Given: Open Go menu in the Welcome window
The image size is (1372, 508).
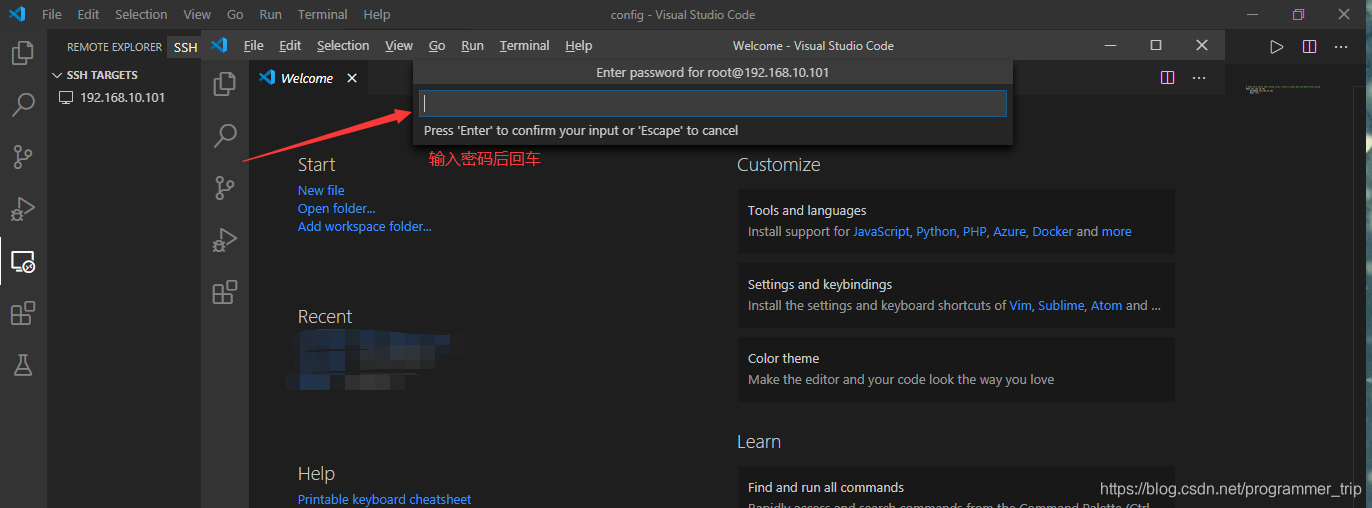Looking at the screenshot, I should coord(437,46).
